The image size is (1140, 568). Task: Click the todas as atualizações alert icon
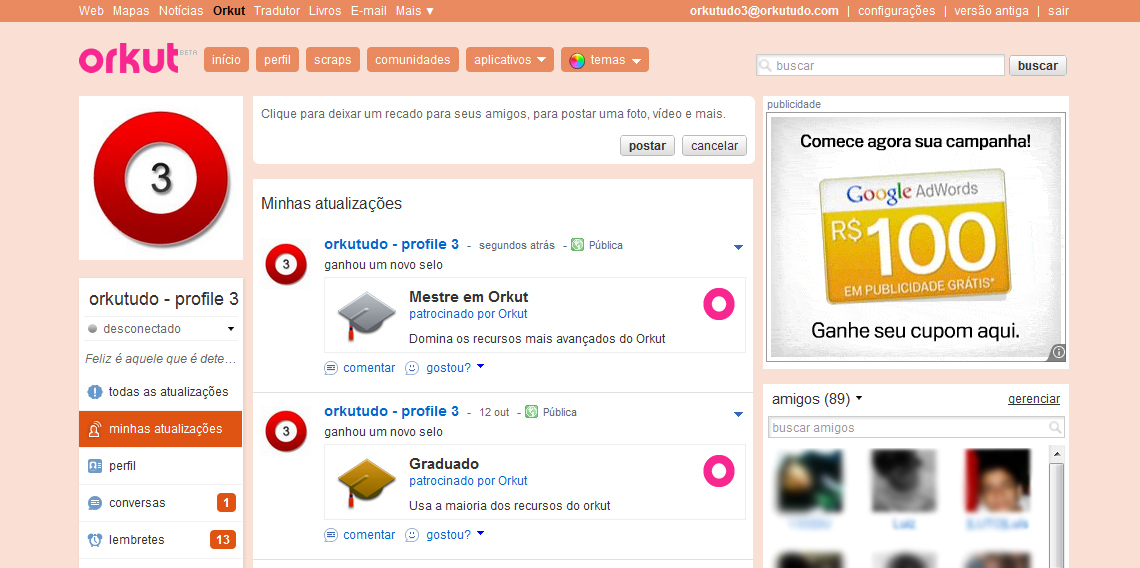point(95,392)
